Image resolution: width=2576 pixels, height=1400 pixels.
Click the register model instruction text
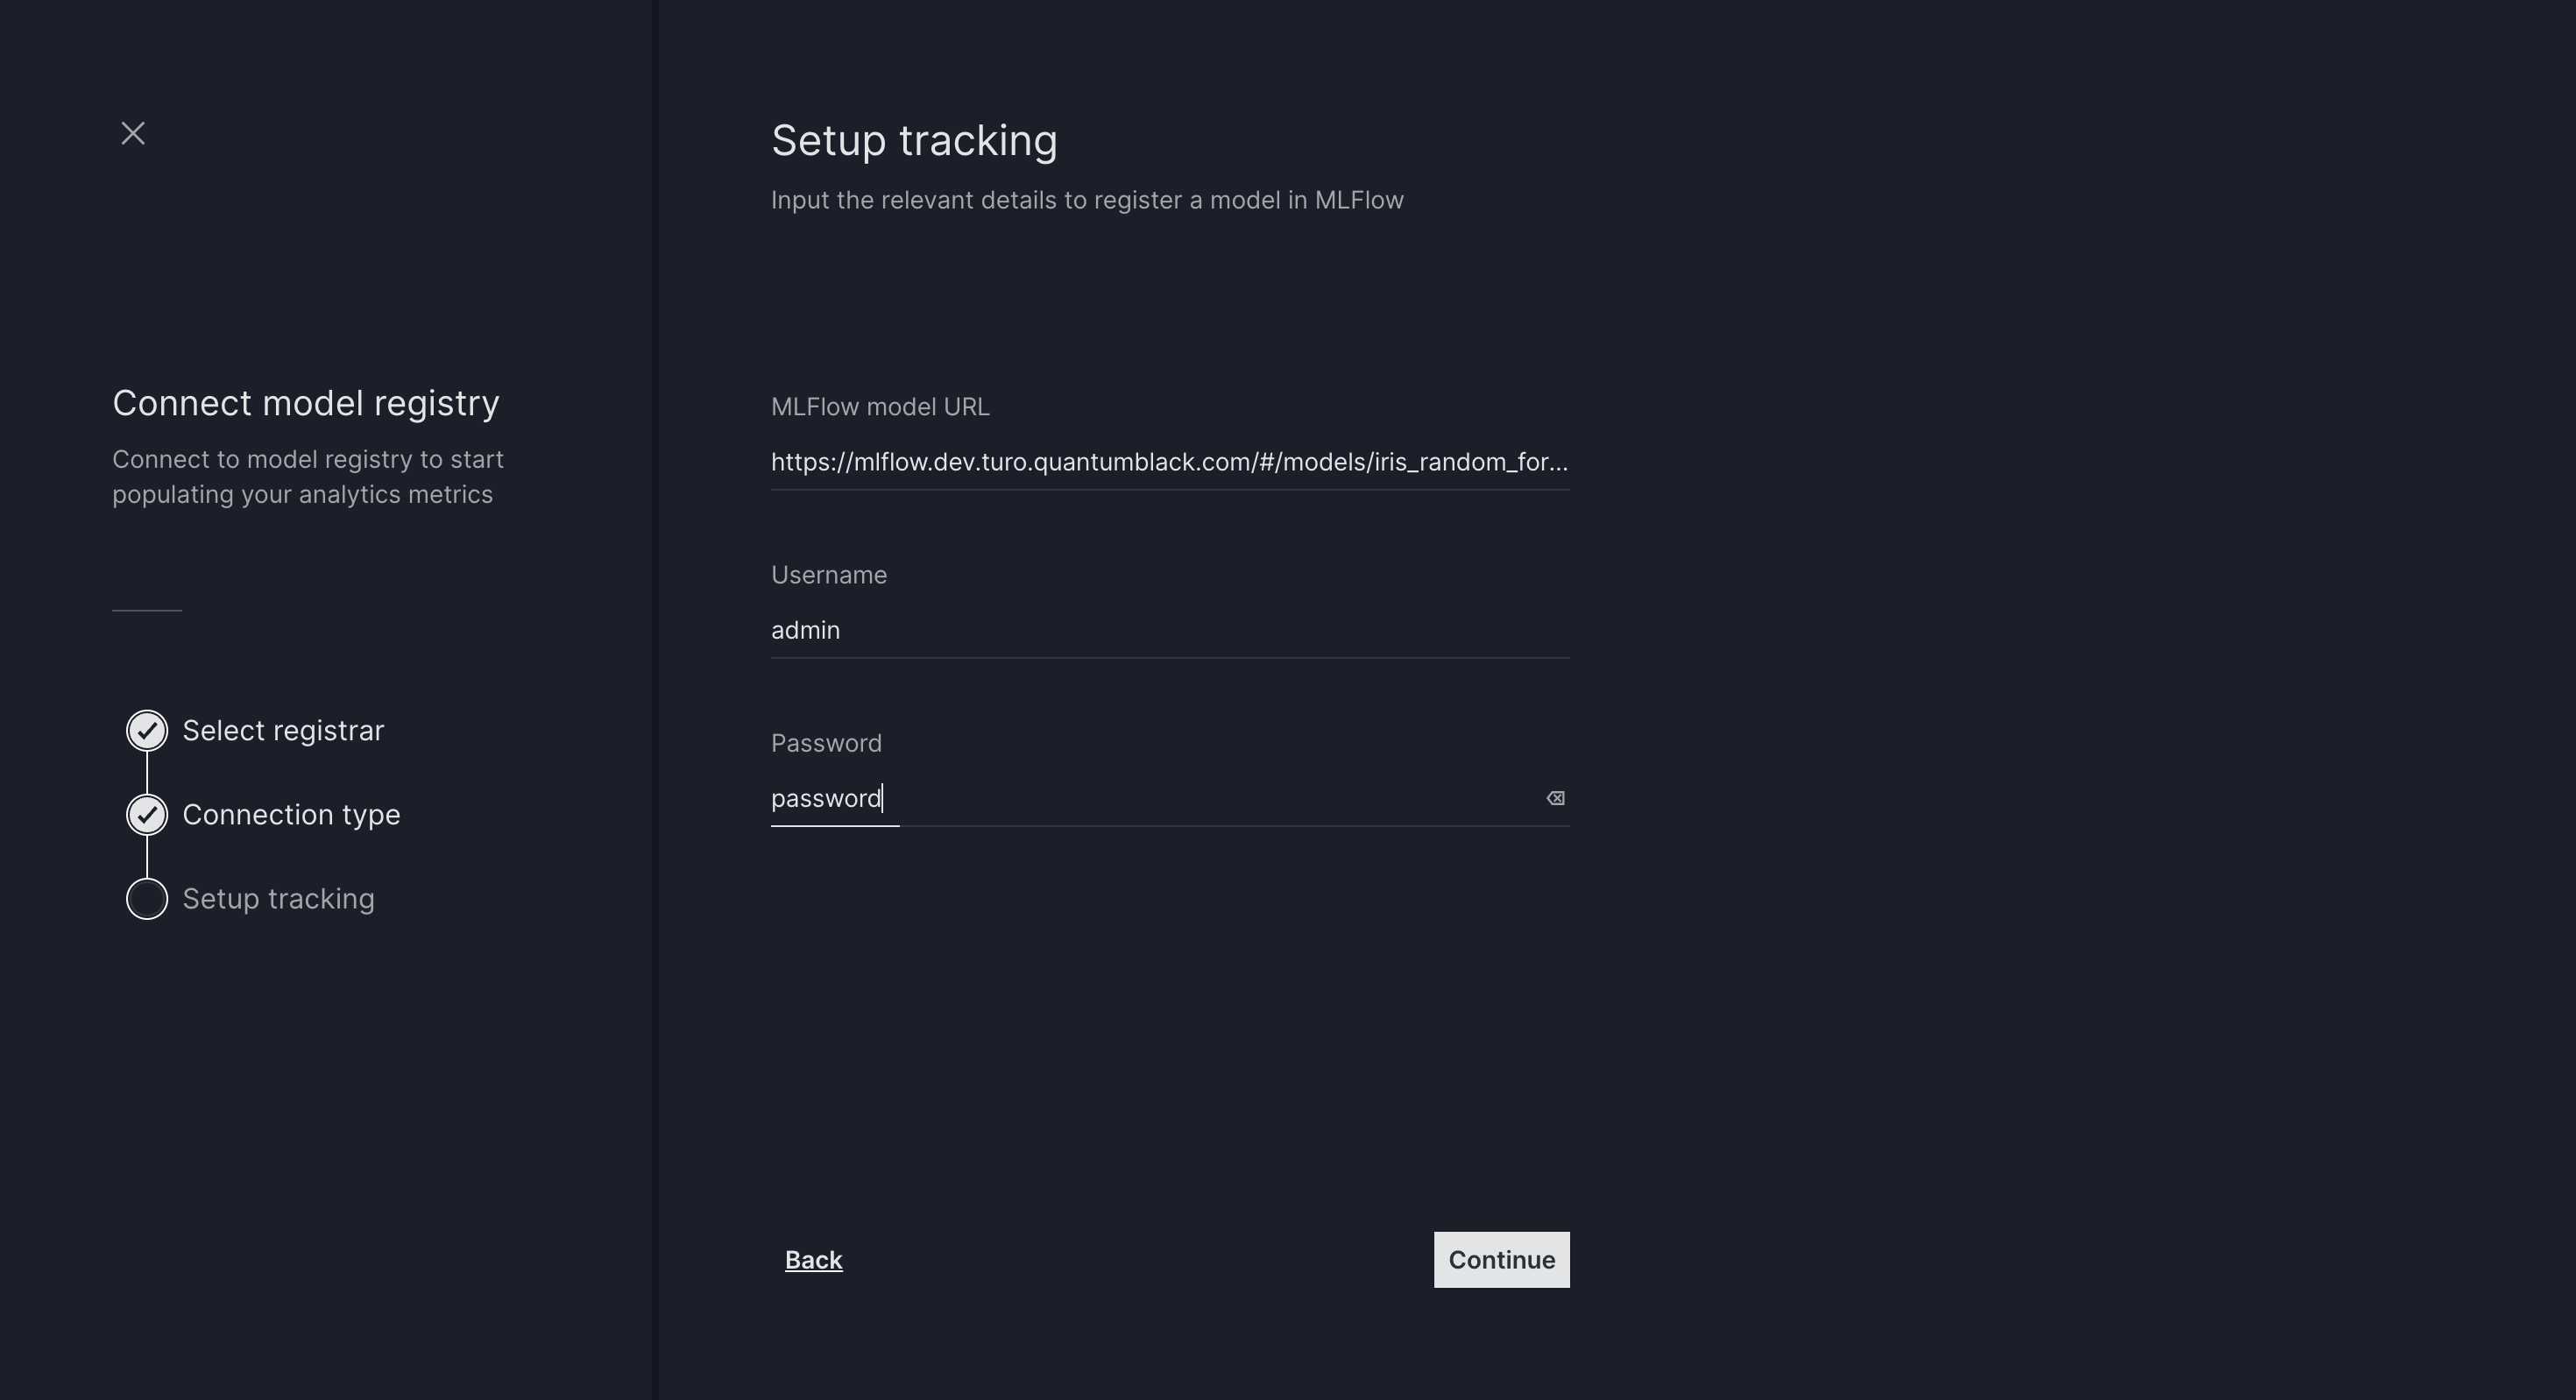pos(1087,199)
